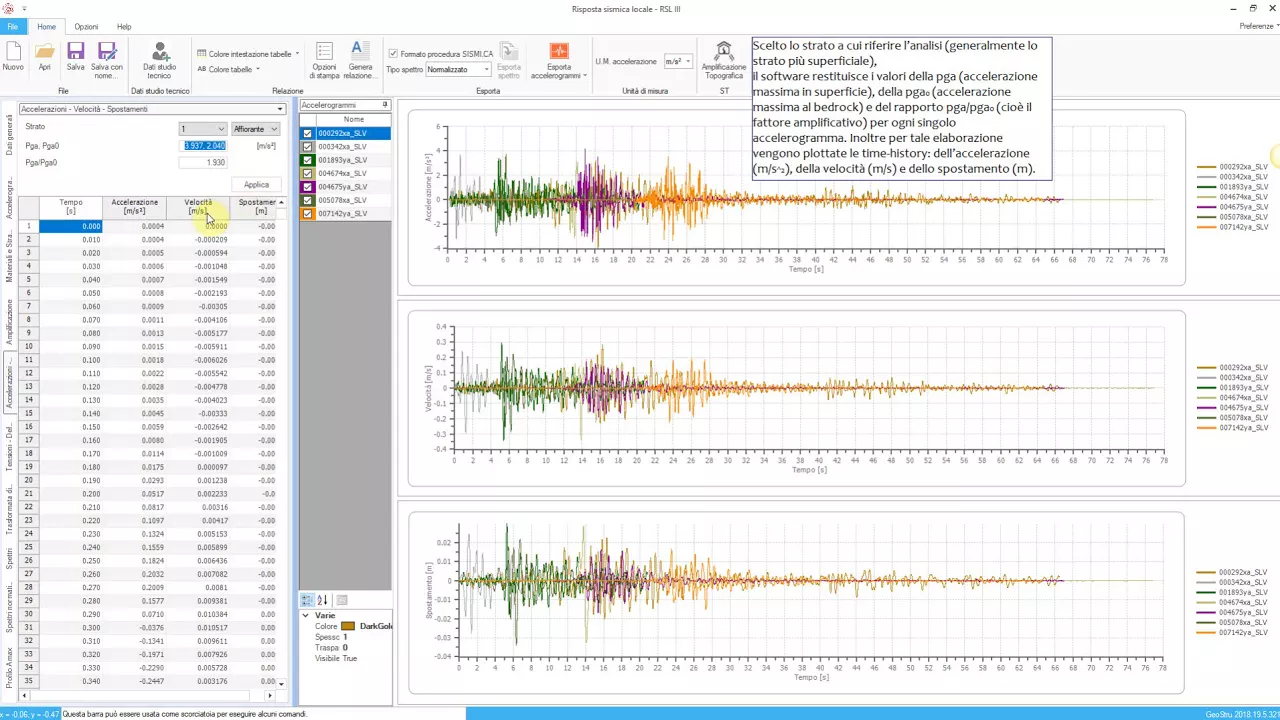Click the table icon beside Colore intestazione tabelle

[201, 54]
